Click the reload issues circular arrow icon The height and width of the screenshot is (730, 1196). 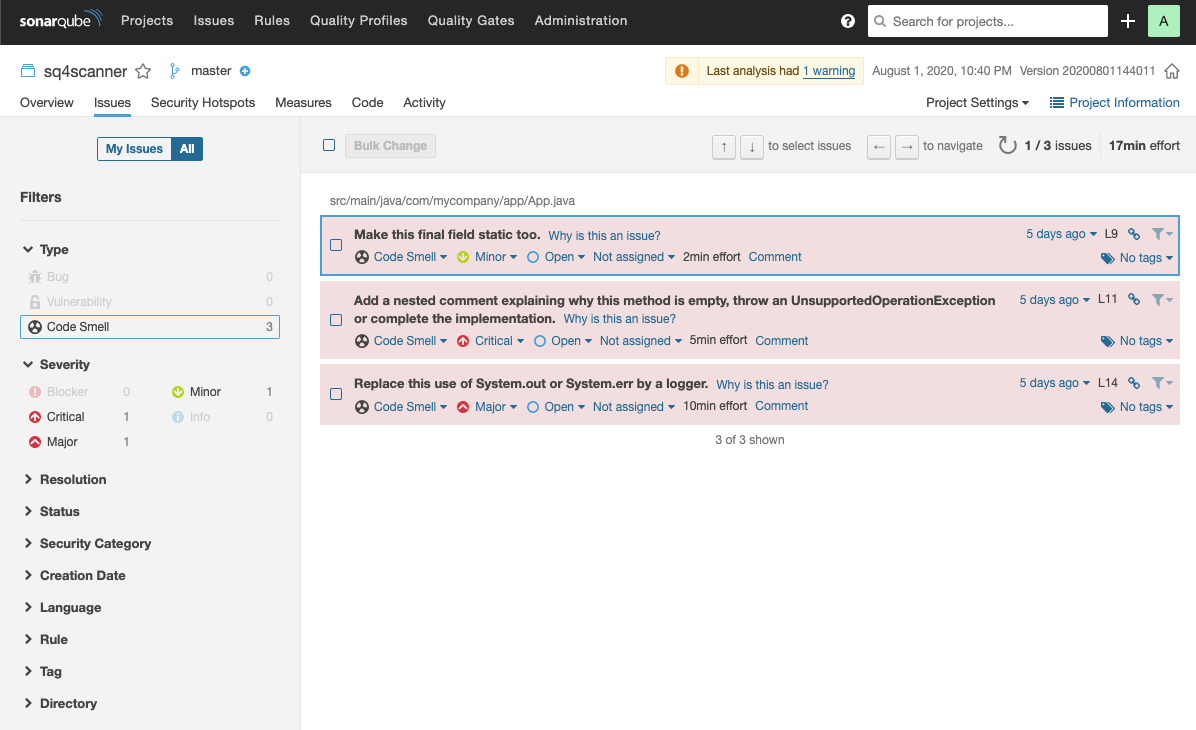1007,146
